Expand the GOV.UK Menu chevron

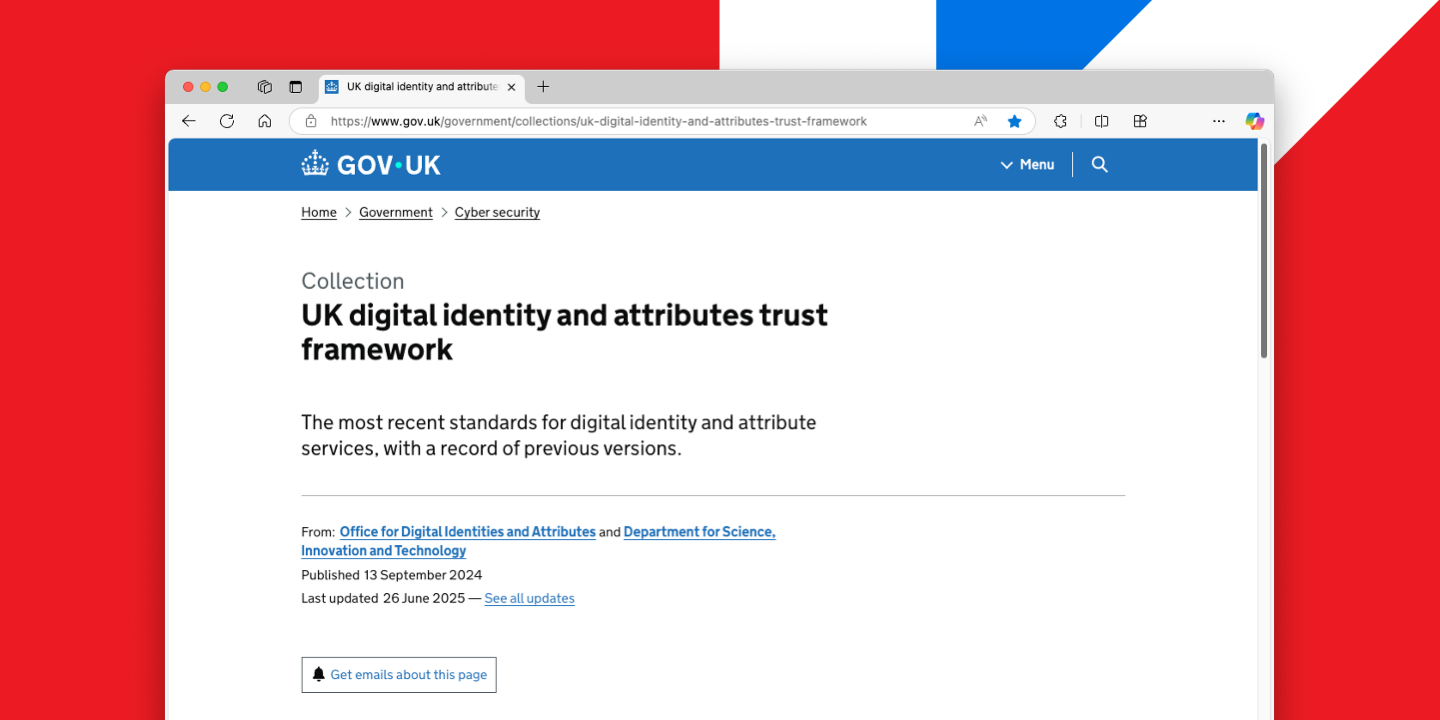point(1006,164)
